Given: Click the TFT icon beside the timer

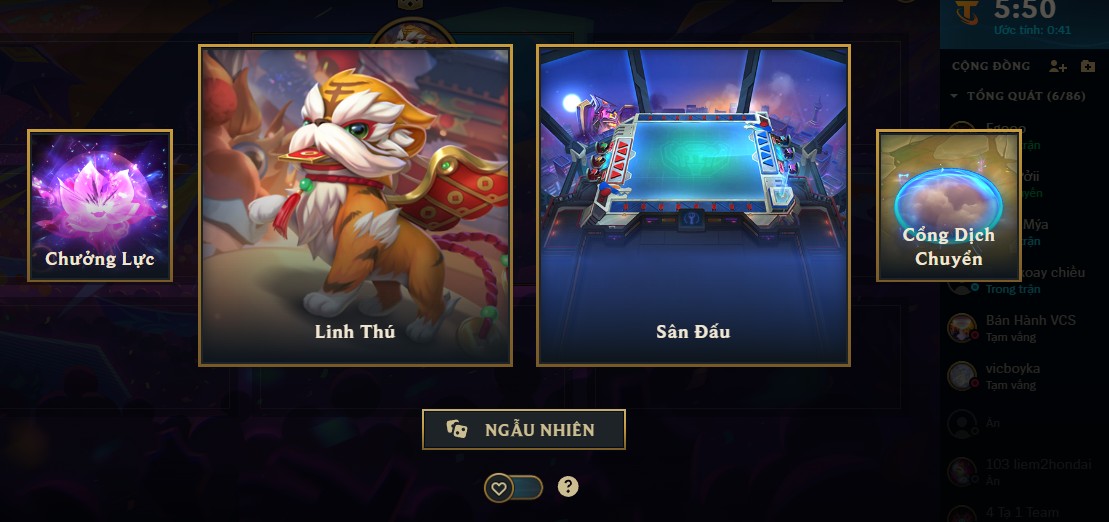Looking at the screenshot, I should pos(965,13).
